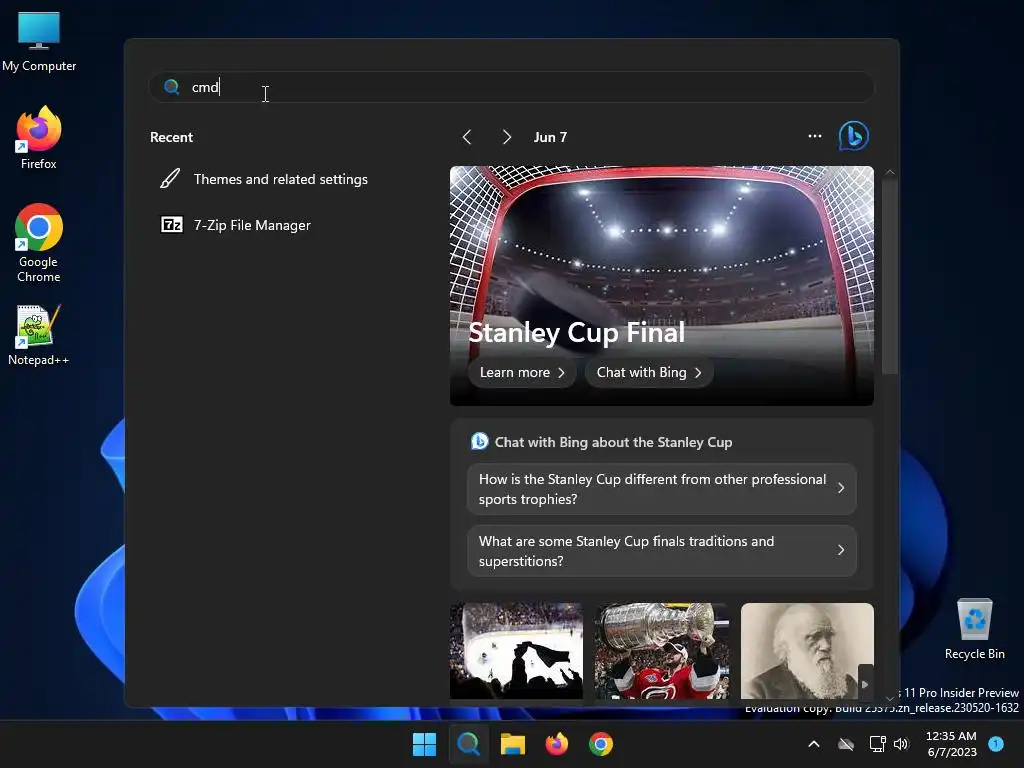Ask how Stanley Cup differs from other trophies
The image size is (1024, 768).
pyautogui.click(x=662, y=489)
